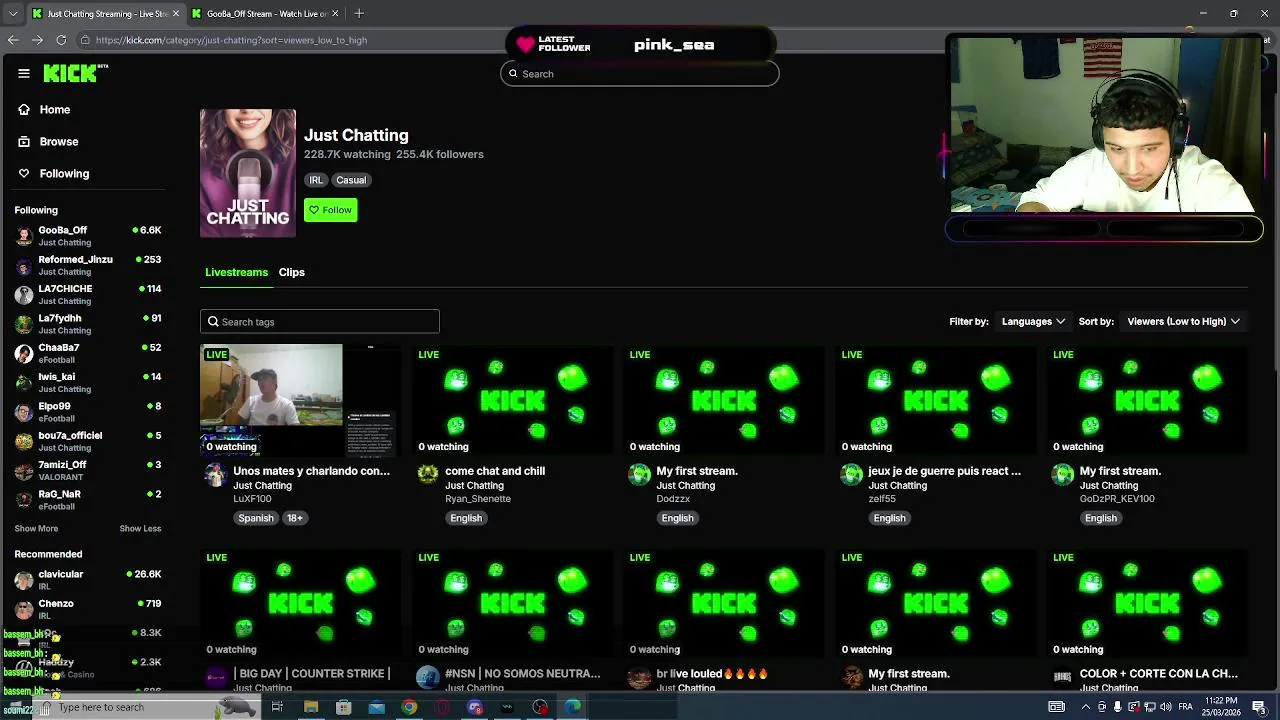Go back in browser history
1280x720 pixels.
[13, 40]
